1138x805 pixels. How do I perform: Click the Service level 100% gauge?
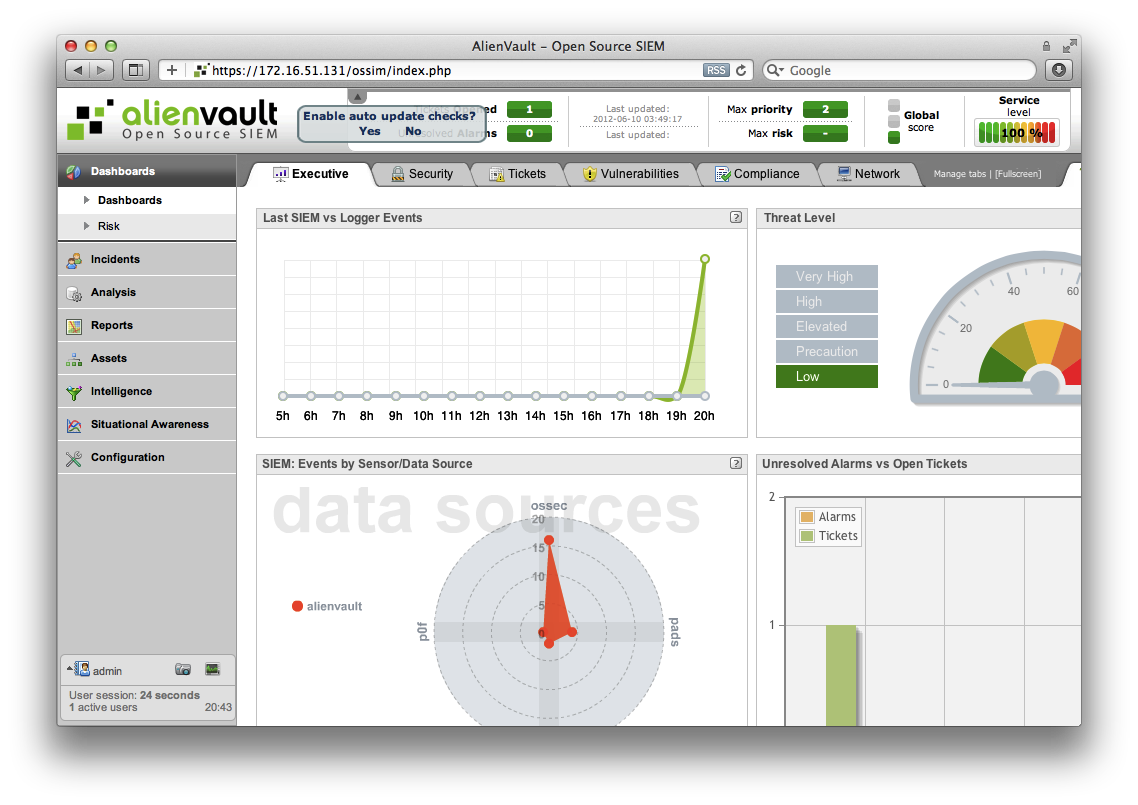(x=1017, y=133)
